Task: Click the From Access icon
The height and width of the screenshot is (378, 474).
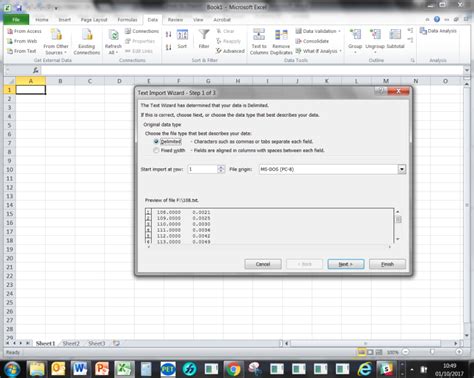Action: (24, 31)
